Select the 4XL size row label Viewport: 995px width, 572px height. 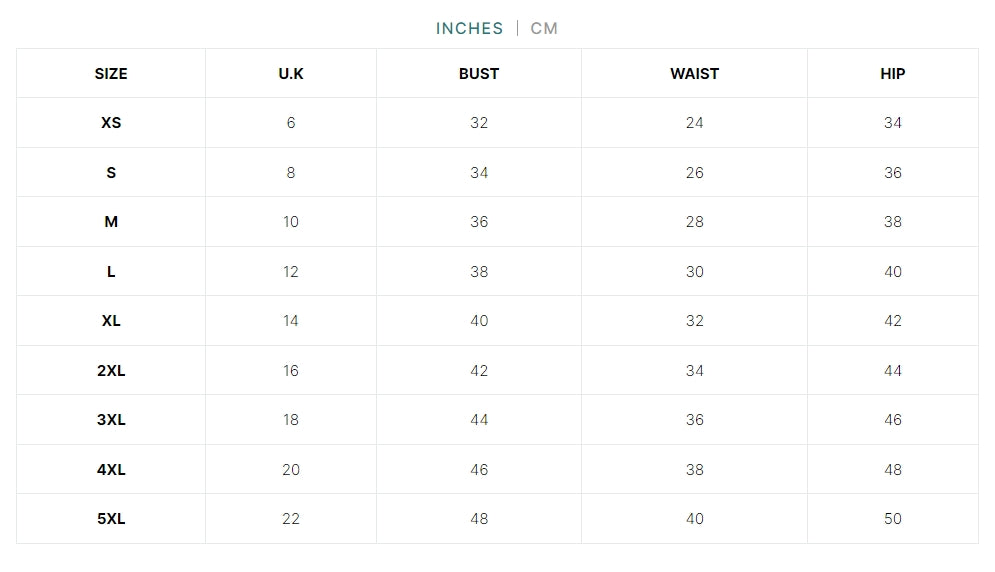(x=111, y=470)
